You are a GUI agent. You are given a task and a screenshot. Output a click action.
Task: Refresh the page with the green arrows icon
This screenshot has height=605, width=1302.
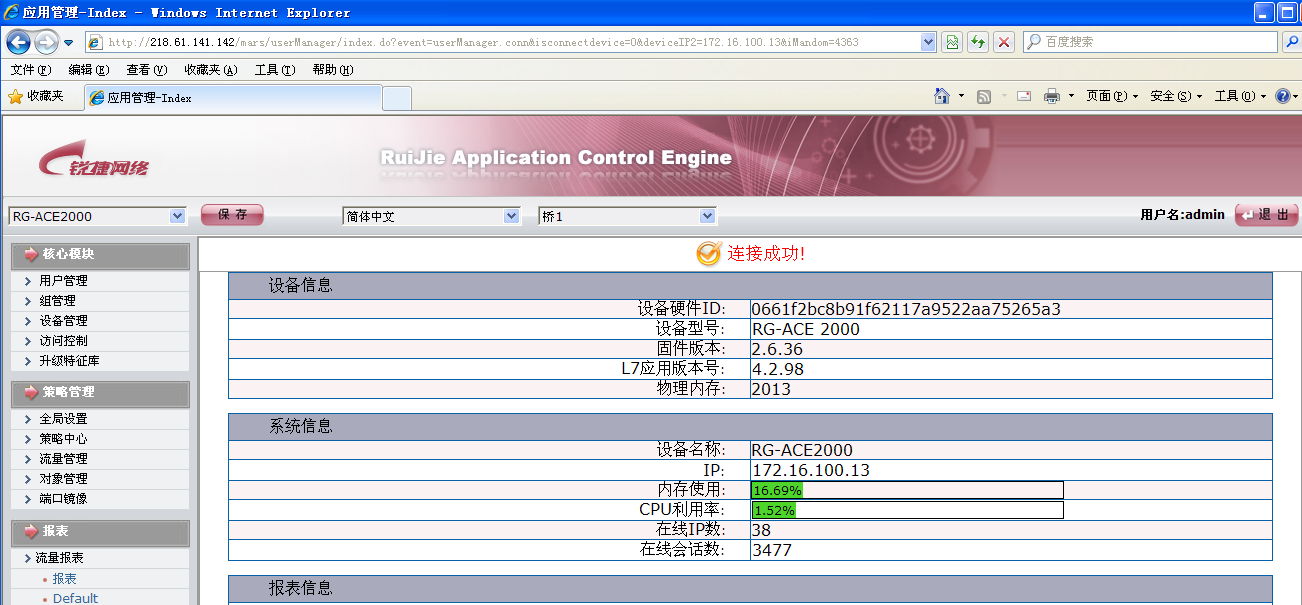pyautogui.click(x=978, y=42)
